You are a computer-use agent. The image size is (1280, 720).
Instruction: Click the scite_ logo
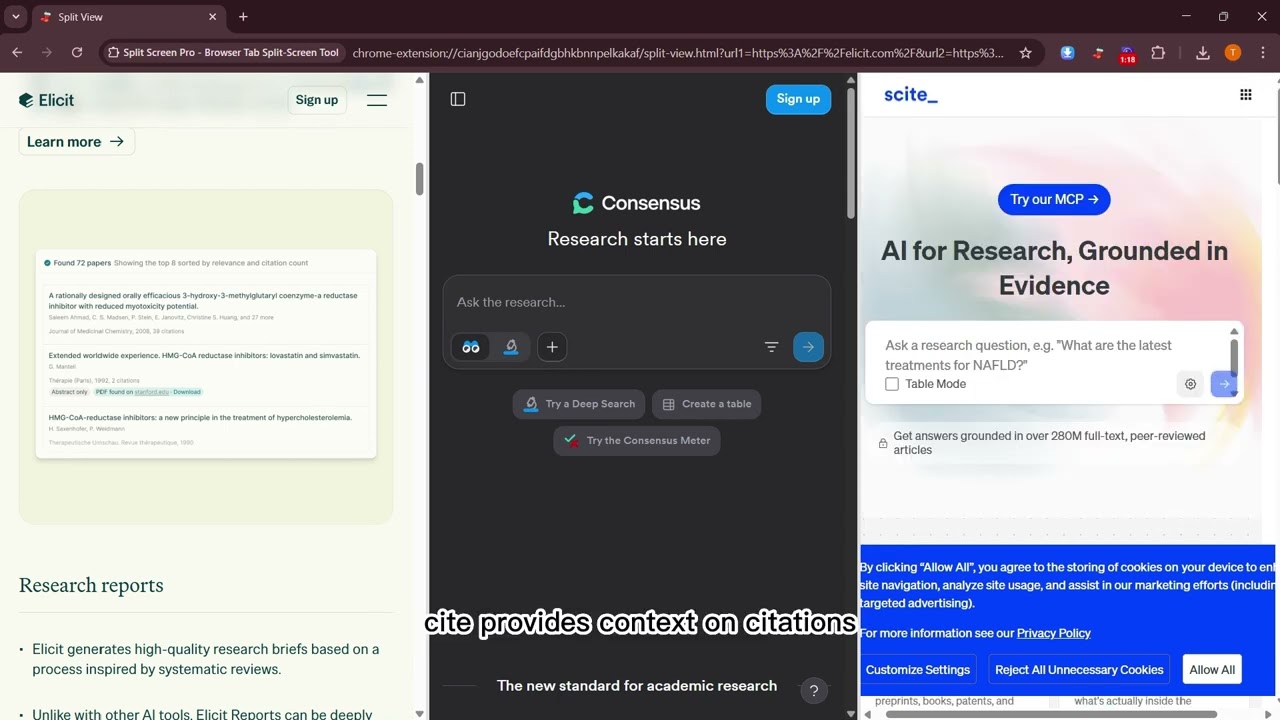(910, 95)
